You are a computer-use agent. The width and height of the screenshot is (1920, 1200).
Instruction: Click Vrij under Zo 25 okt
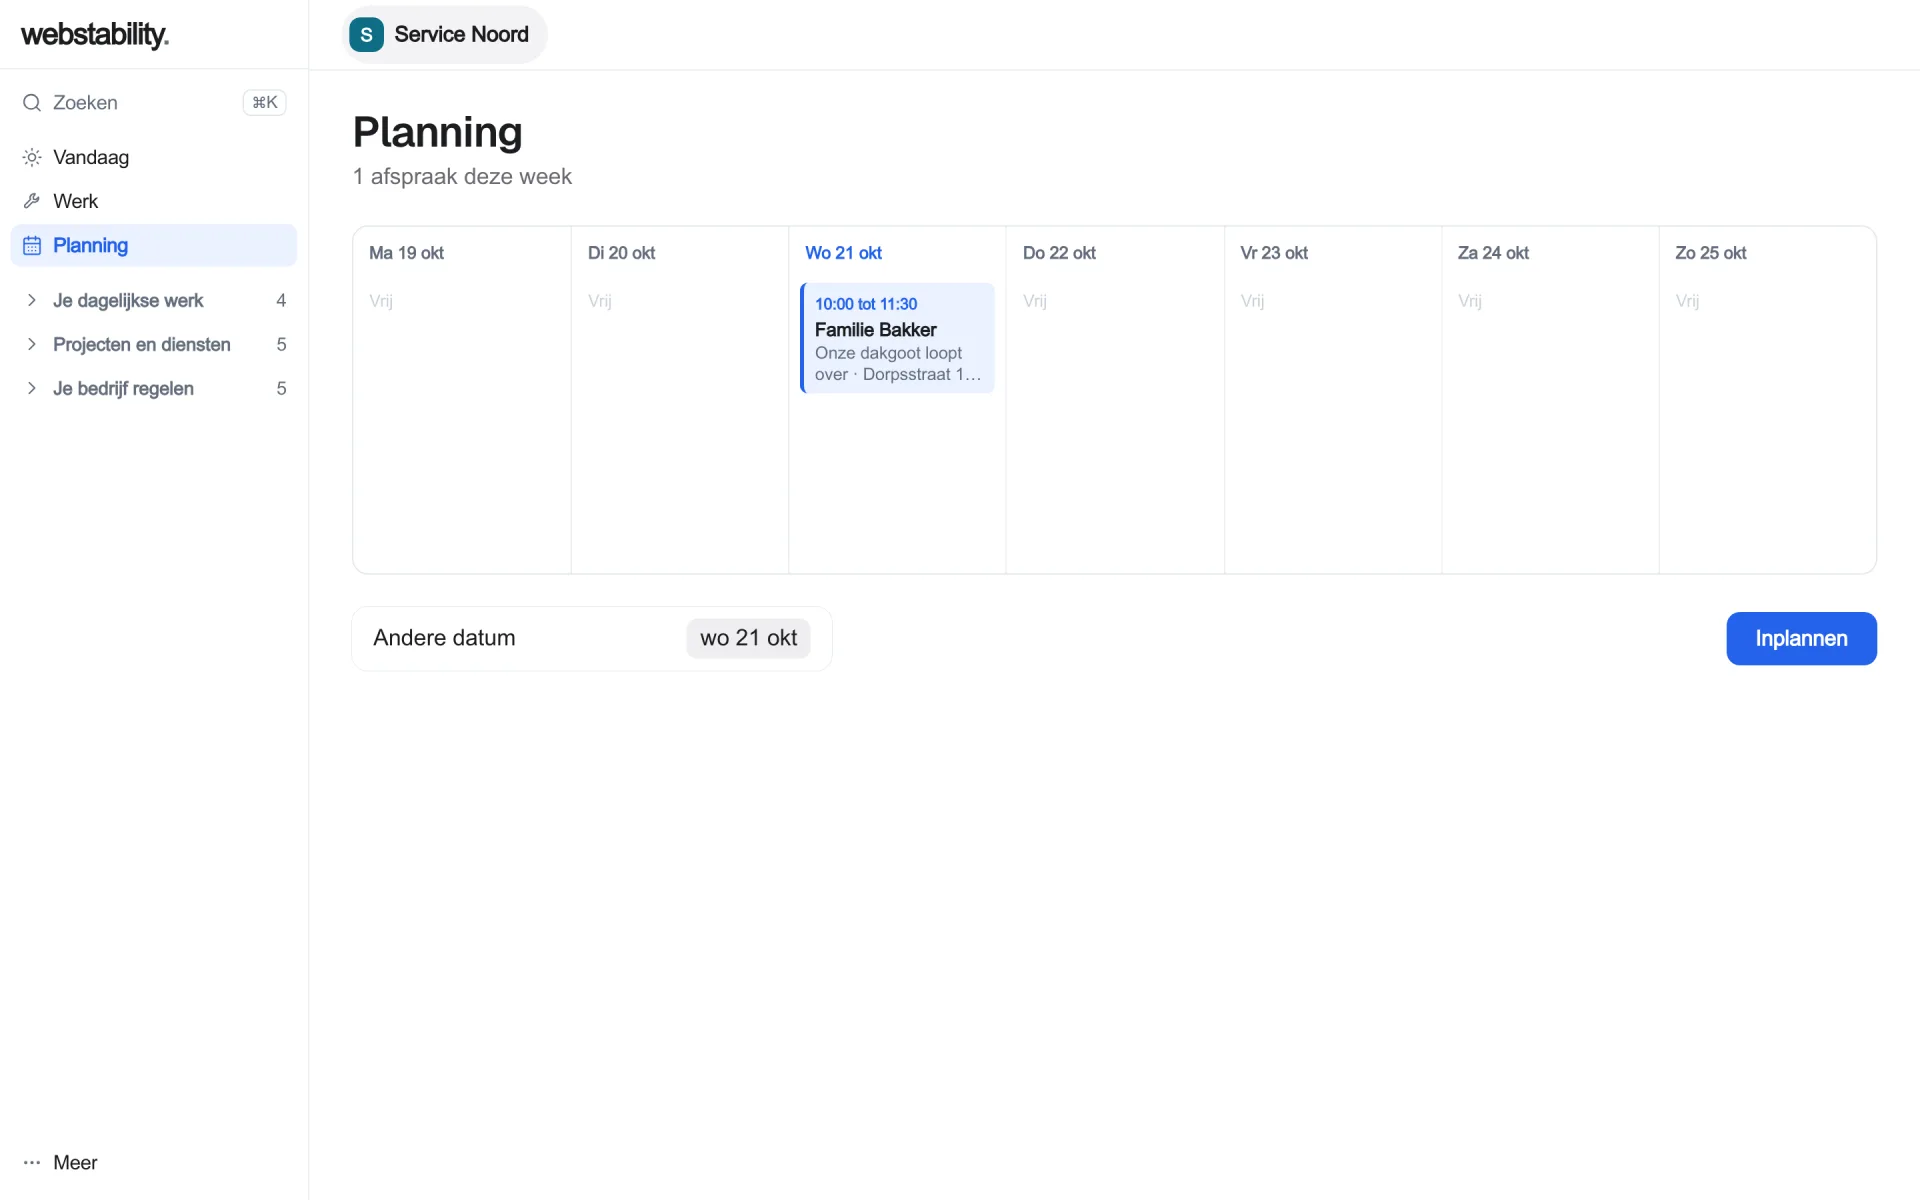(x=1687, y=301)
